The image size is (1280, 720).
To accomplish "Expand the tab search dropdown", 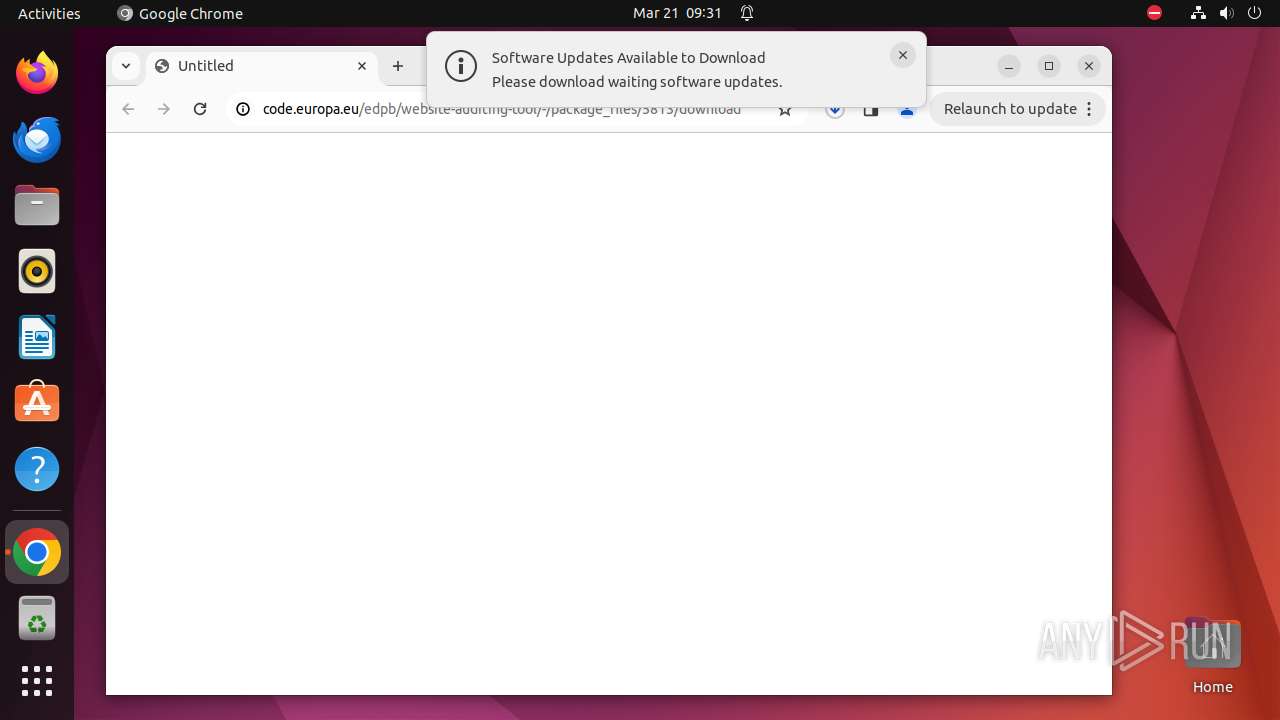I will coord(125,66).
